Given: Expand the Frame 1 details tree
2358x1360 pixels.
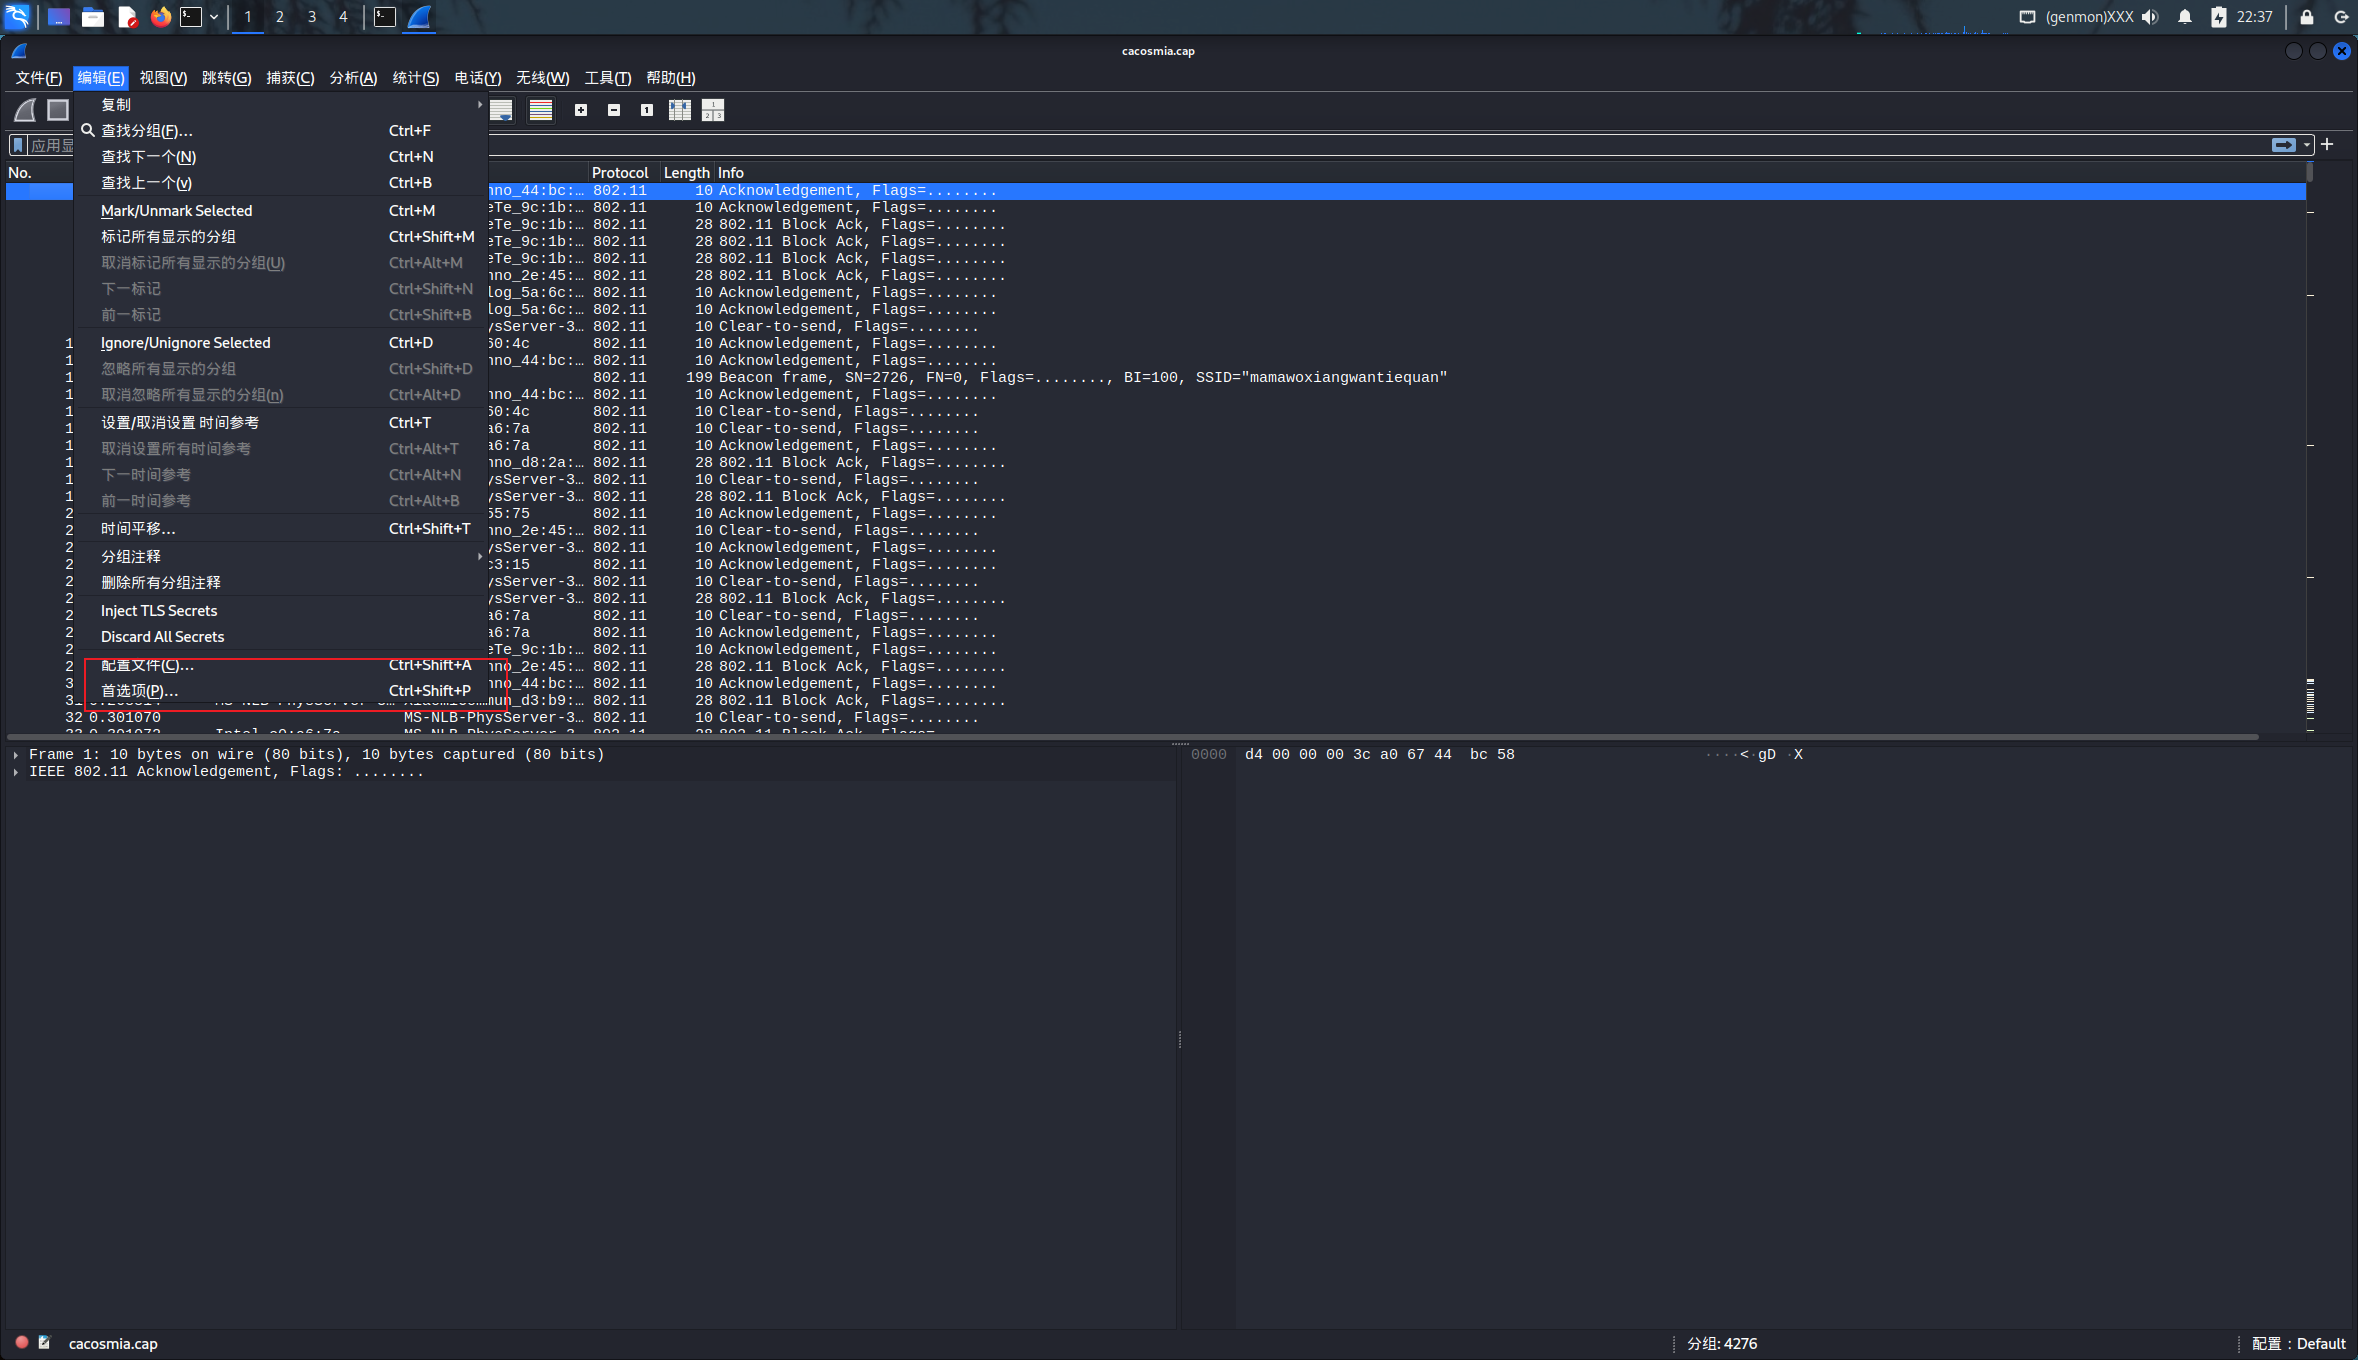Looking at the screenshot, I should coord(16,755).
